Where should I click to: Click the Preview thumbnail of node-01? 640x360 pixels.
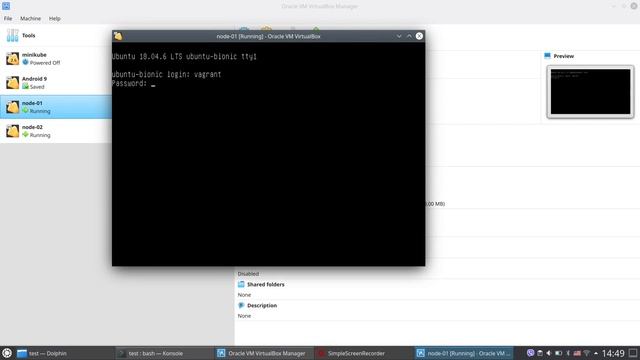590,92
